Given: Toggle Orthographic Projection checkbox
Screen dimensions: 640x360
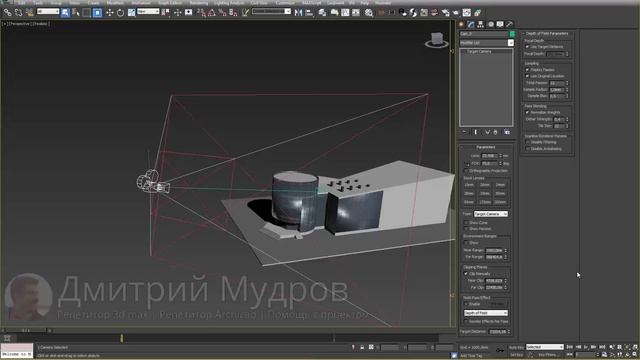Looking at the screenshot, I should 466,171.
